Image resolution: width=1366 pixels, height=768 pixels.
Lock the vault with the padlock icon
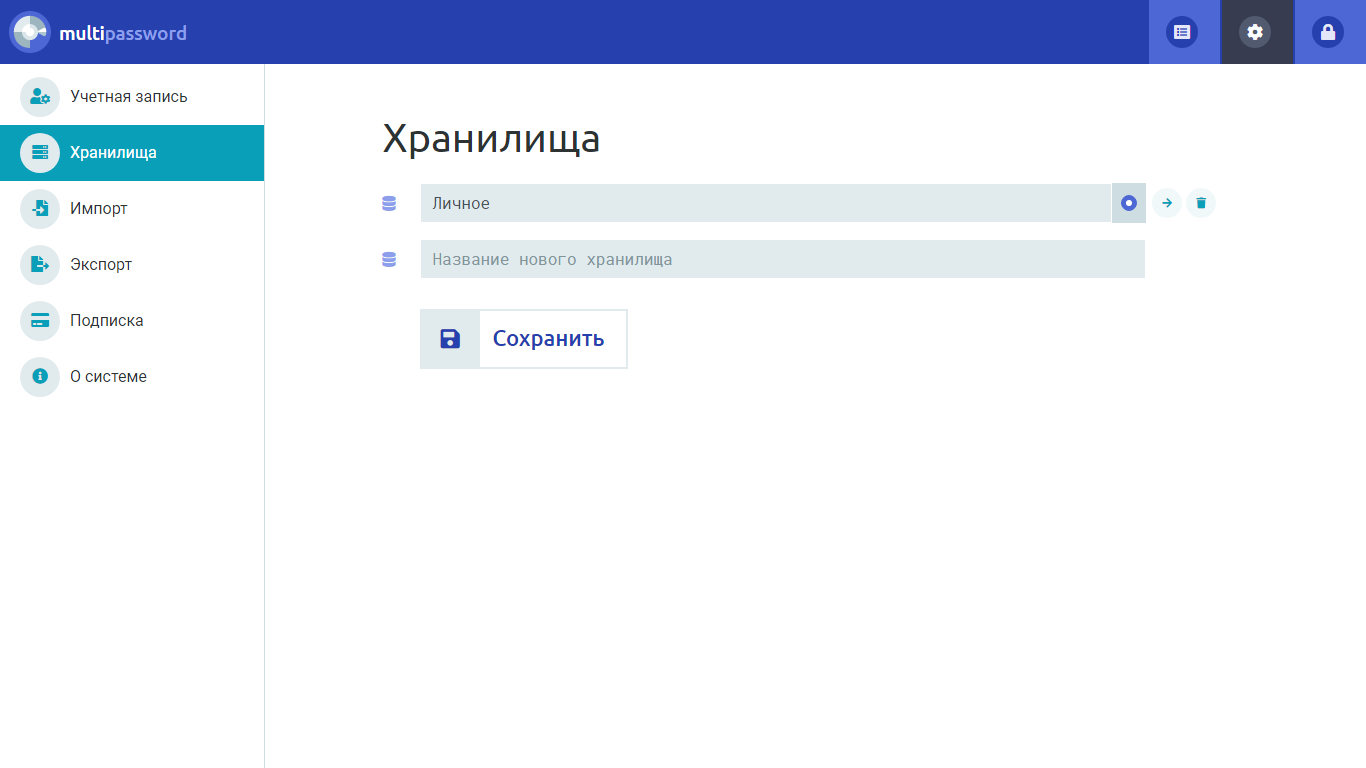[x=1328, y=32]
